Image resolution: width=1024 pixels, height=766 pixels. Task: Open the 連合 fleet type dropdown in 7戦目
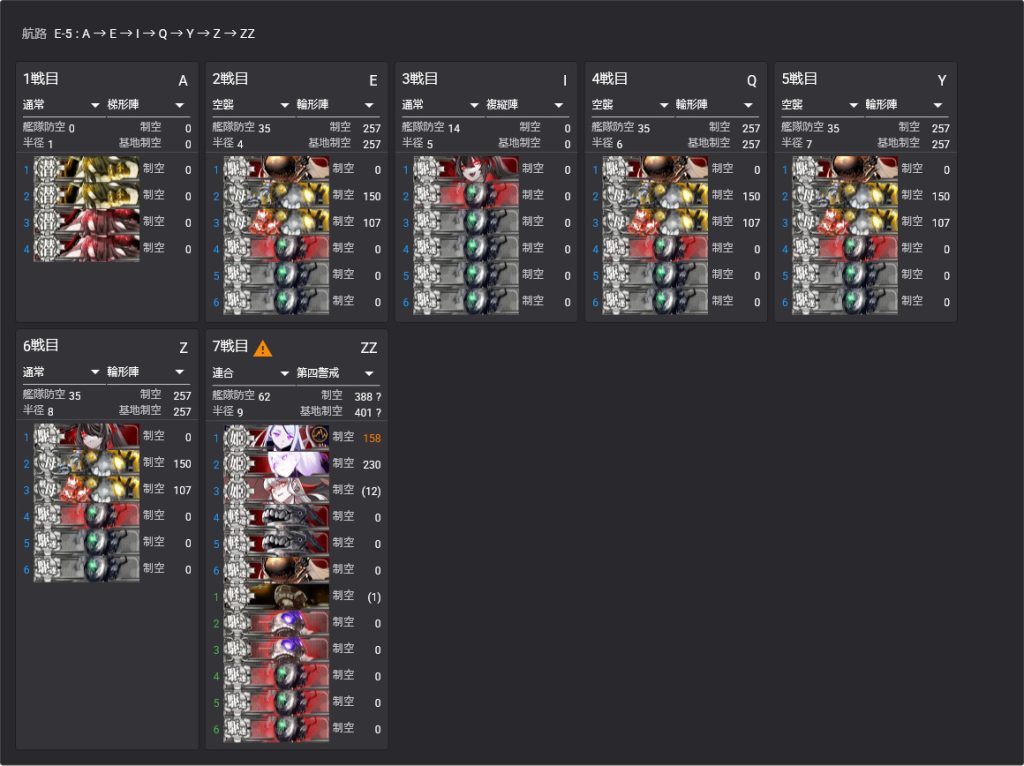[x=251, y=372]
